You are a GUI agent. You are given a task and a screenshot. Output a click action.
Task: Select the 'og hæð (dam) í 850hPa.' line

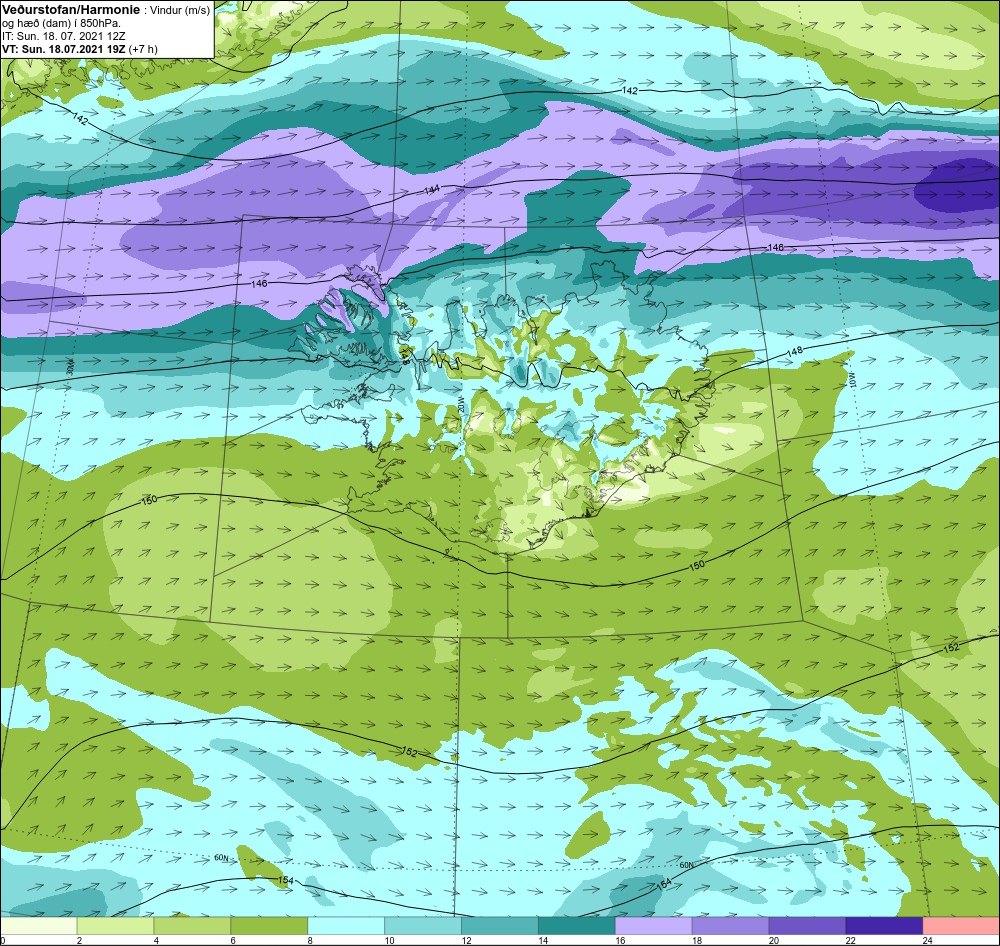tap(62, 24)
